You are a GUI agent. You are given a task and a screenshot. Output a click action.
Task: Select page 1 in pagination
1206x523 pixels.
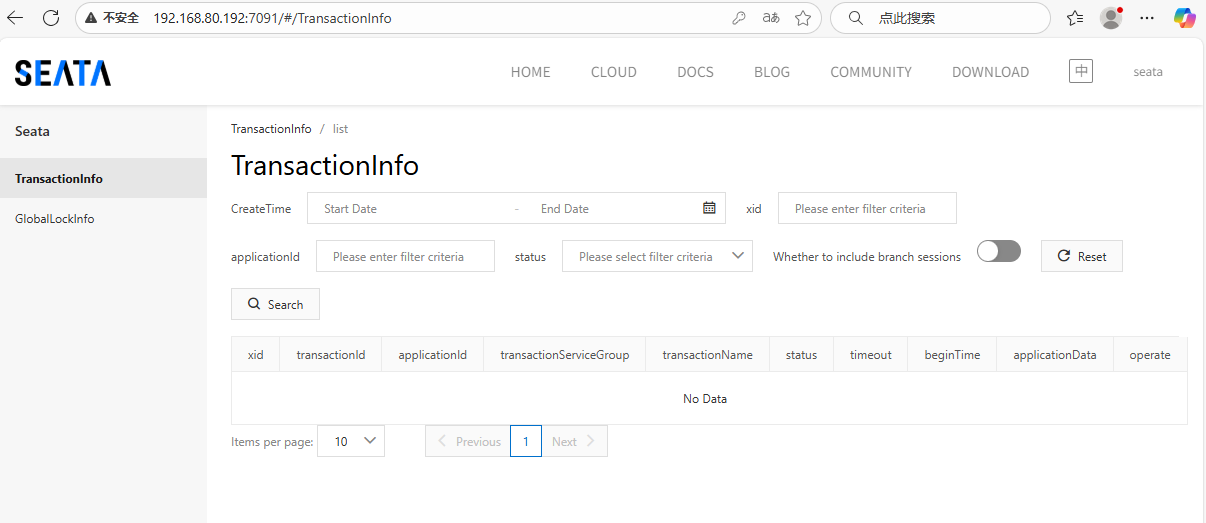coord(526,441)
